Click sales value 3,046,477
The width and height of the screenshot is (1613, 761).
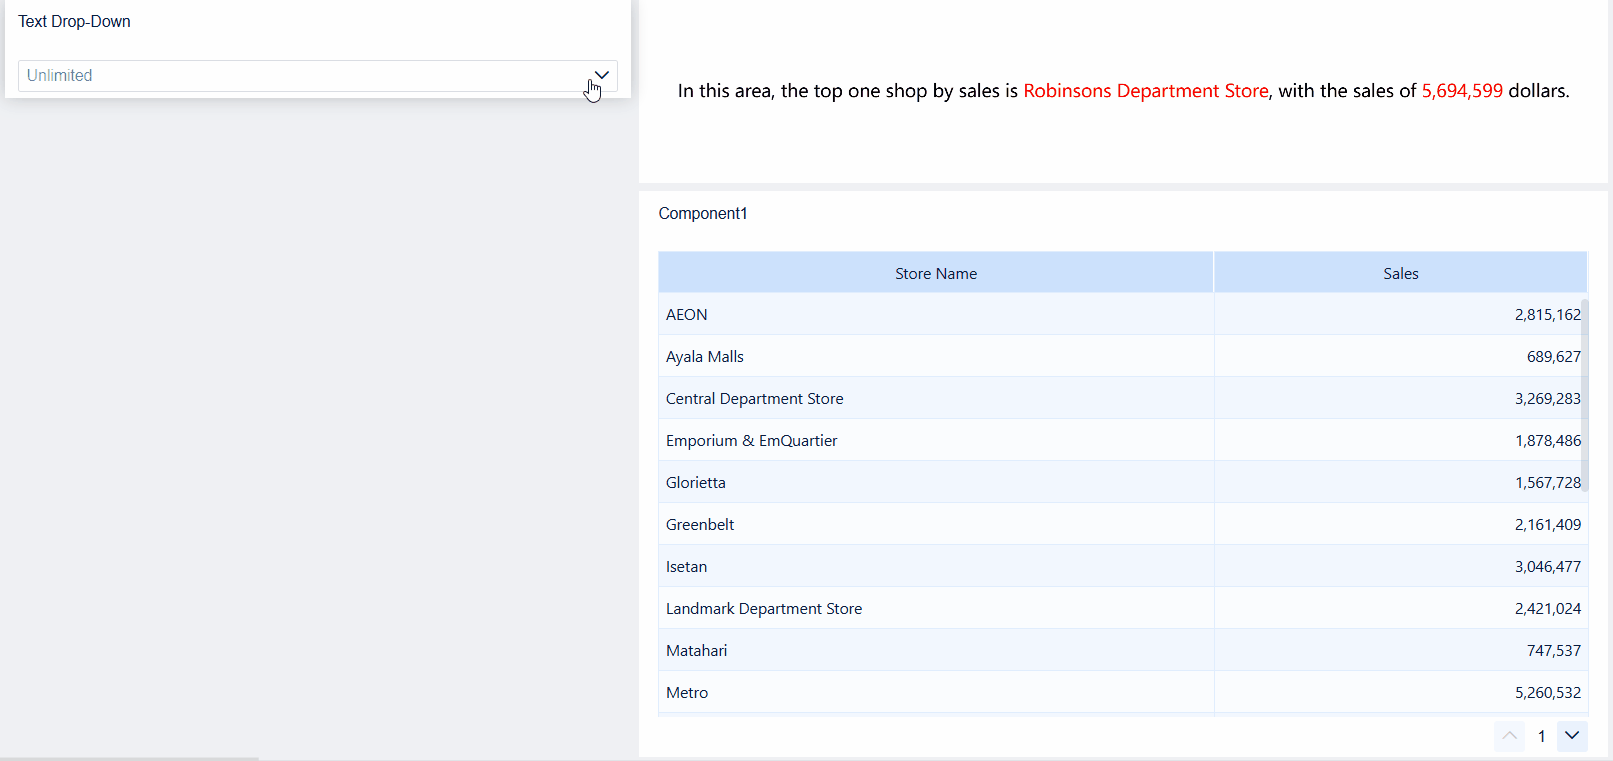[x=1548, y=567]
